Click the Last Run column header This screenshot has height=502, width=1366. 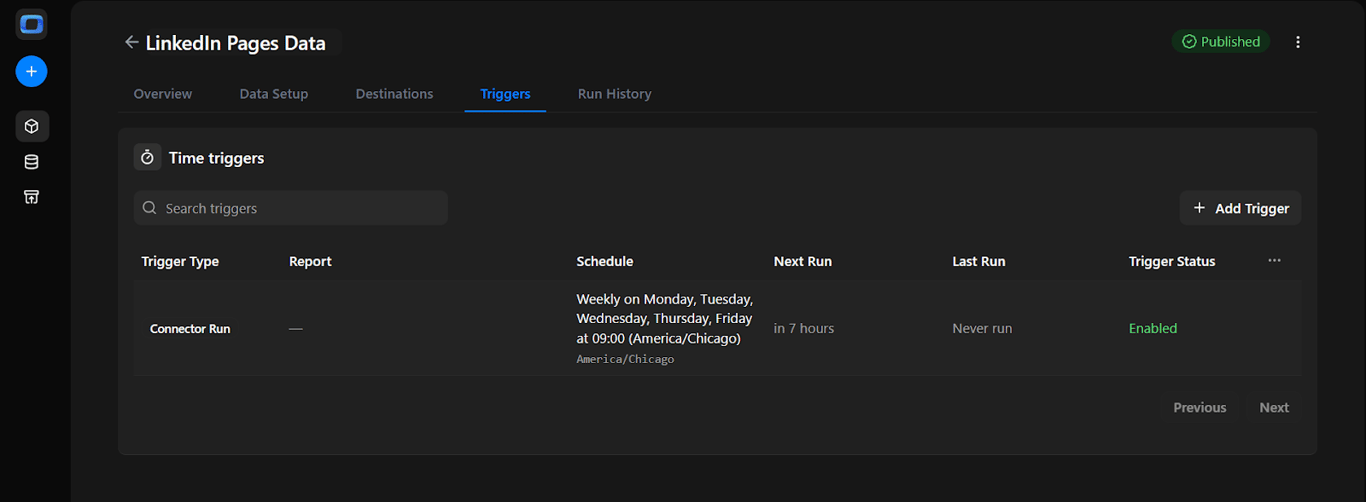pos(979,261)
